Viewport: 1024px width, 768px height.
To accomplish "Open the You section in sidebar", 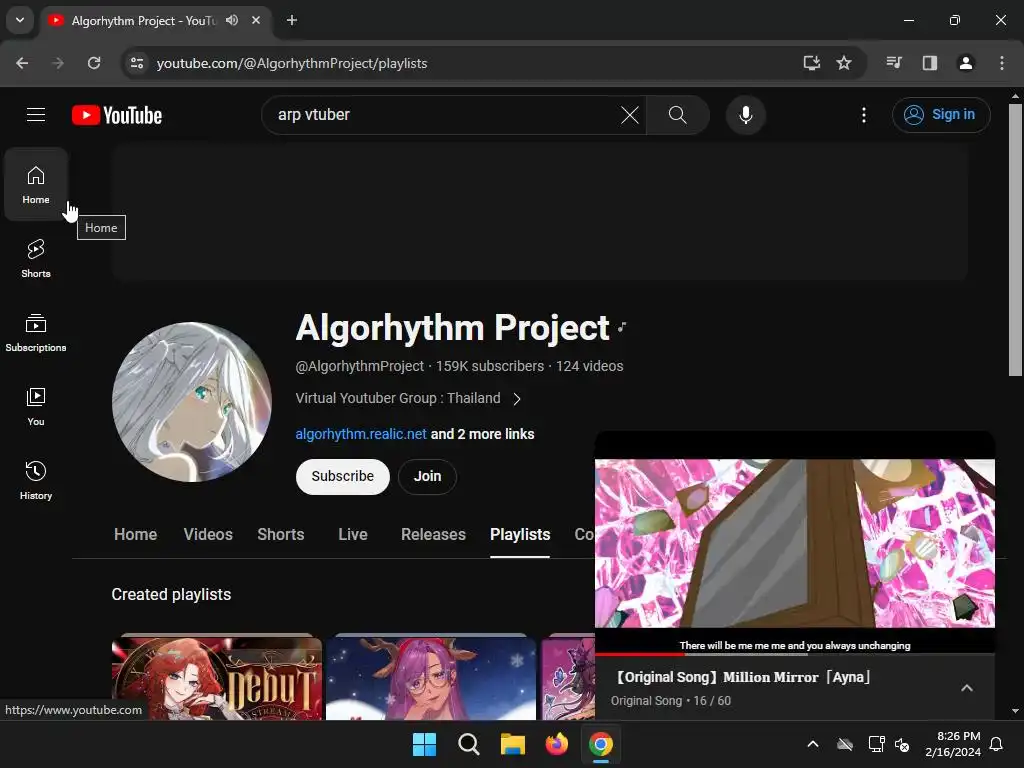I will point(36,406).
